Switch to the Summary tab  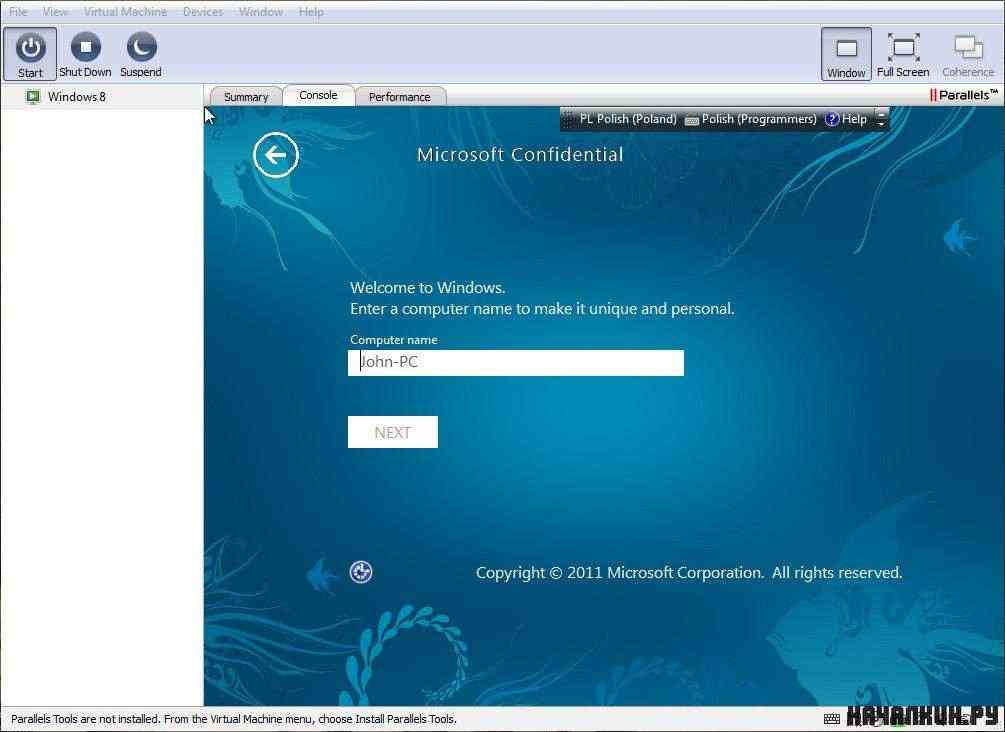coord(246,97)
